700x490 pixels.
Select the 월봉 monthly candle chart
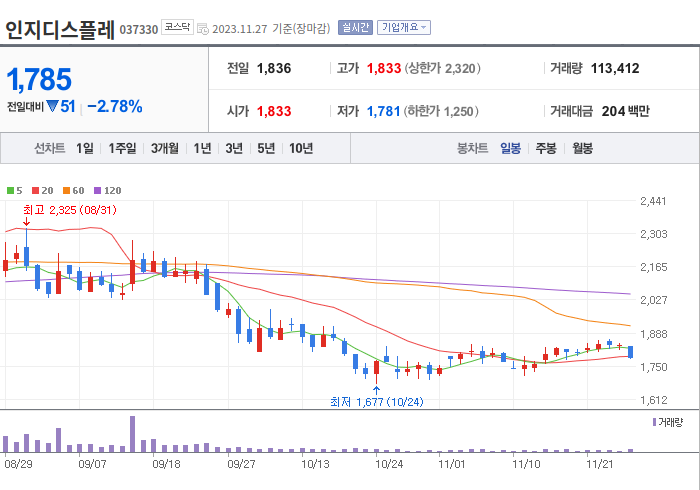click(583, 148)
